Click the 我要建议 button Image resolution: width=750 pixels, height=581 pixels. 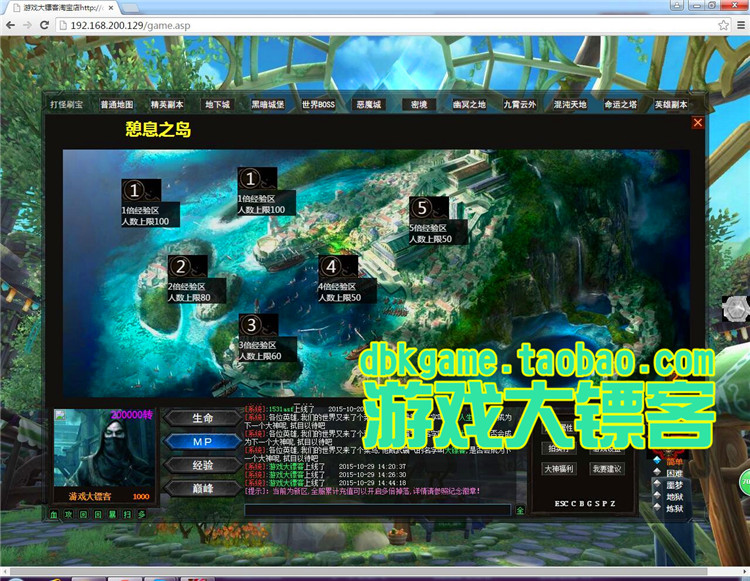607,469
